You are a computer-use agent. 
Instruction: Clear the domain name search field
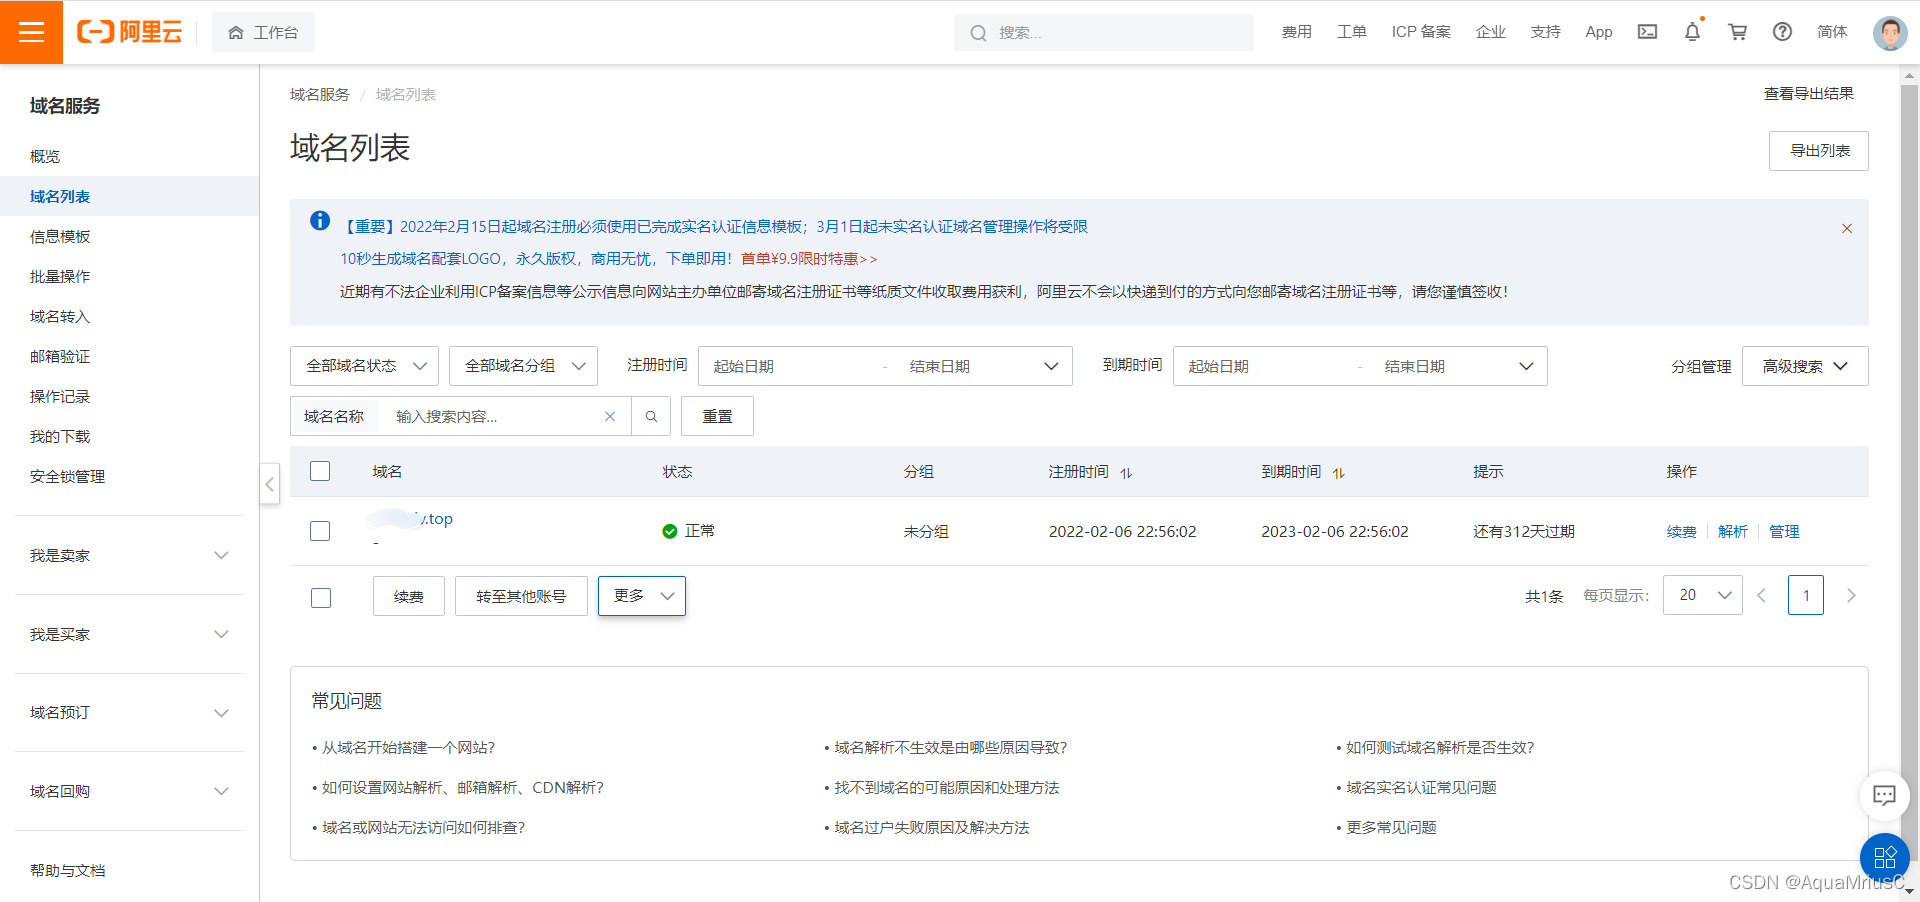610,417
